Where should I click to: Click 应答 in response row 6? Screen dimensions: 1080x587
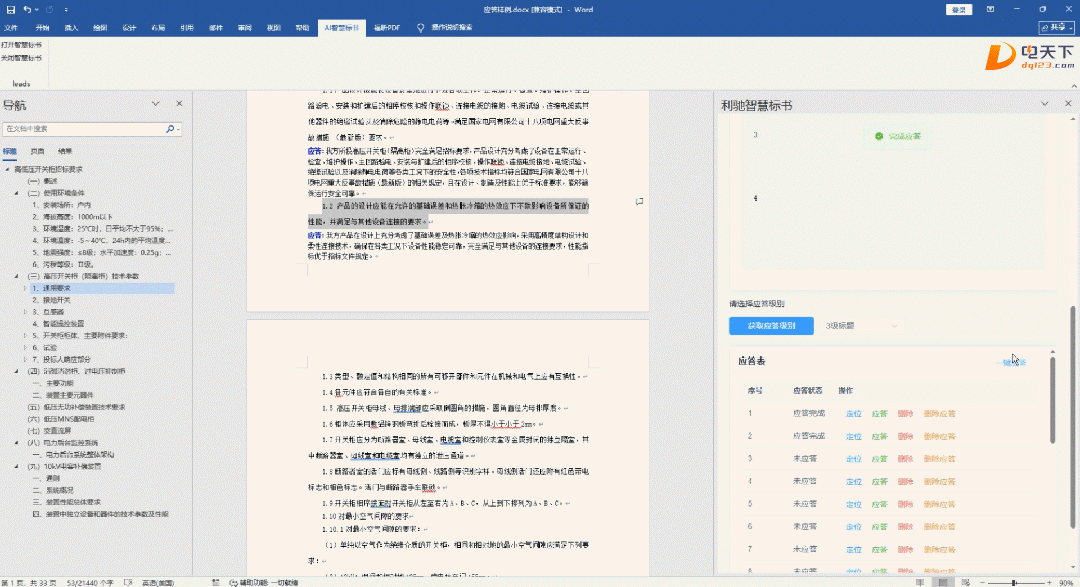[x=880, y=527]
